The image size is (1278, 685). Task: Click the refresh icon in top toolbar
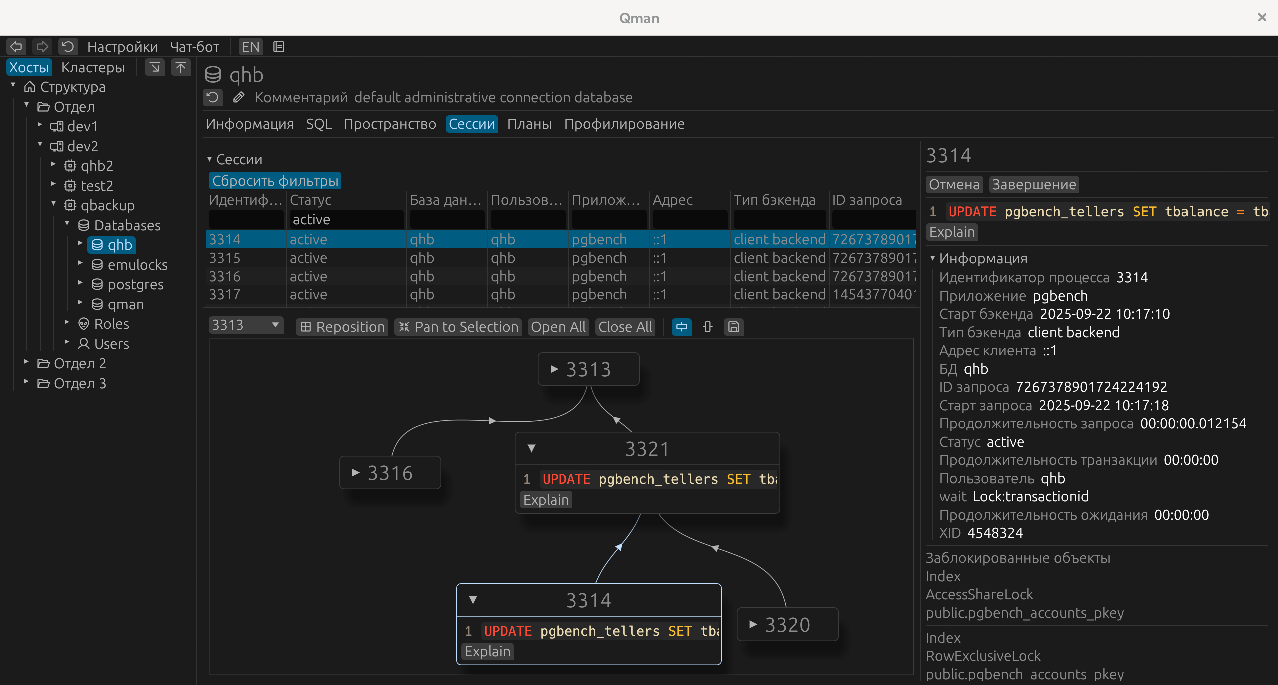coord(68,47)
